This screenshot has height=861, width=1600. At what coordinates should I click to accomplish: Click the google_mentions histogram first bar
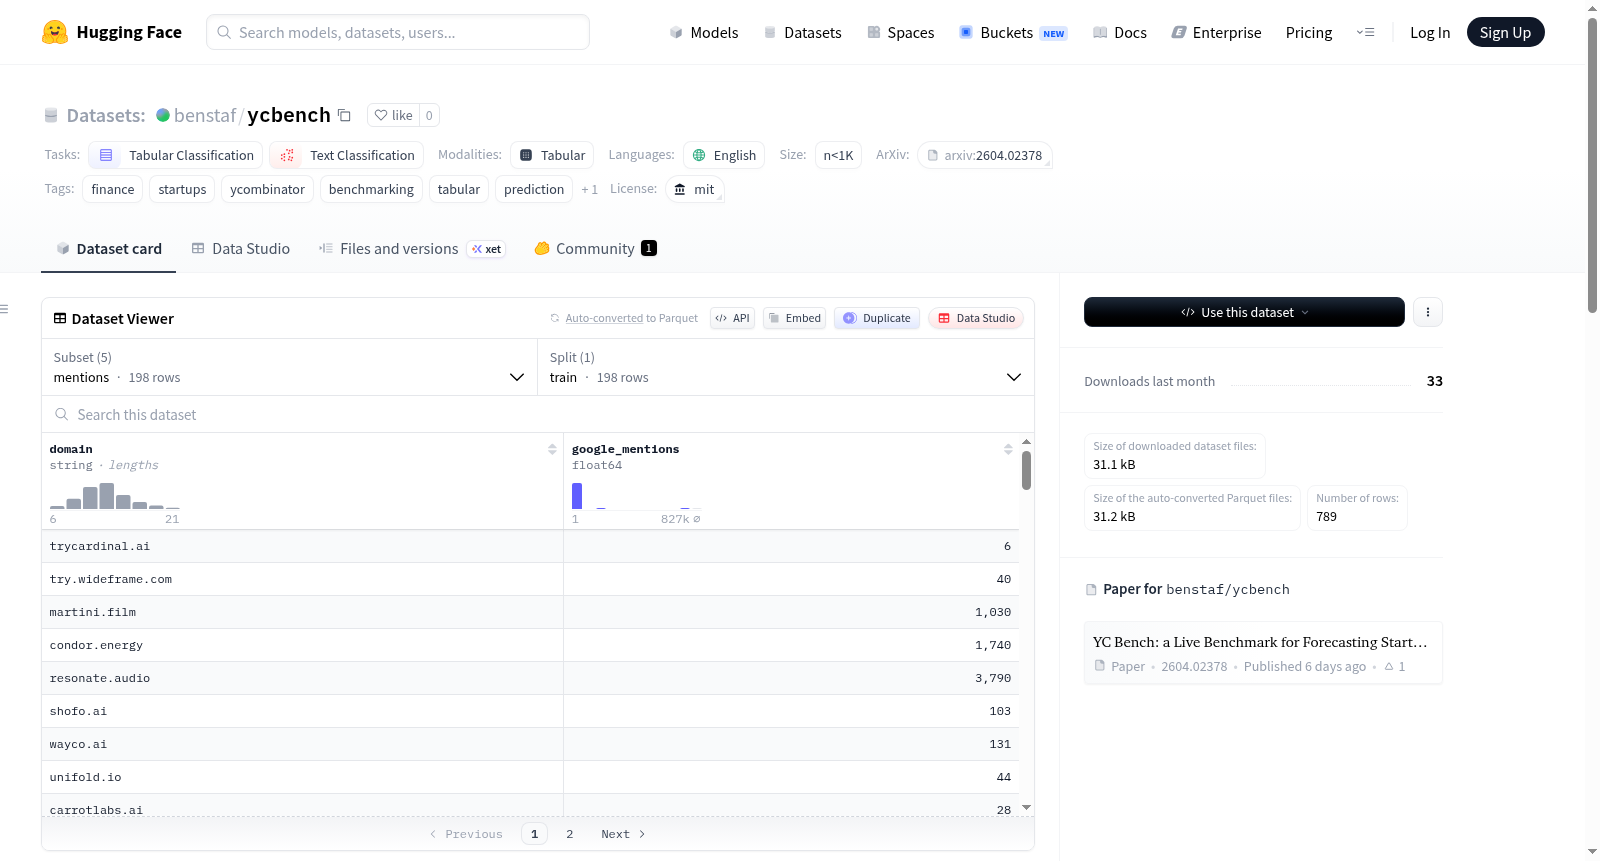click(x=577, y=496)
